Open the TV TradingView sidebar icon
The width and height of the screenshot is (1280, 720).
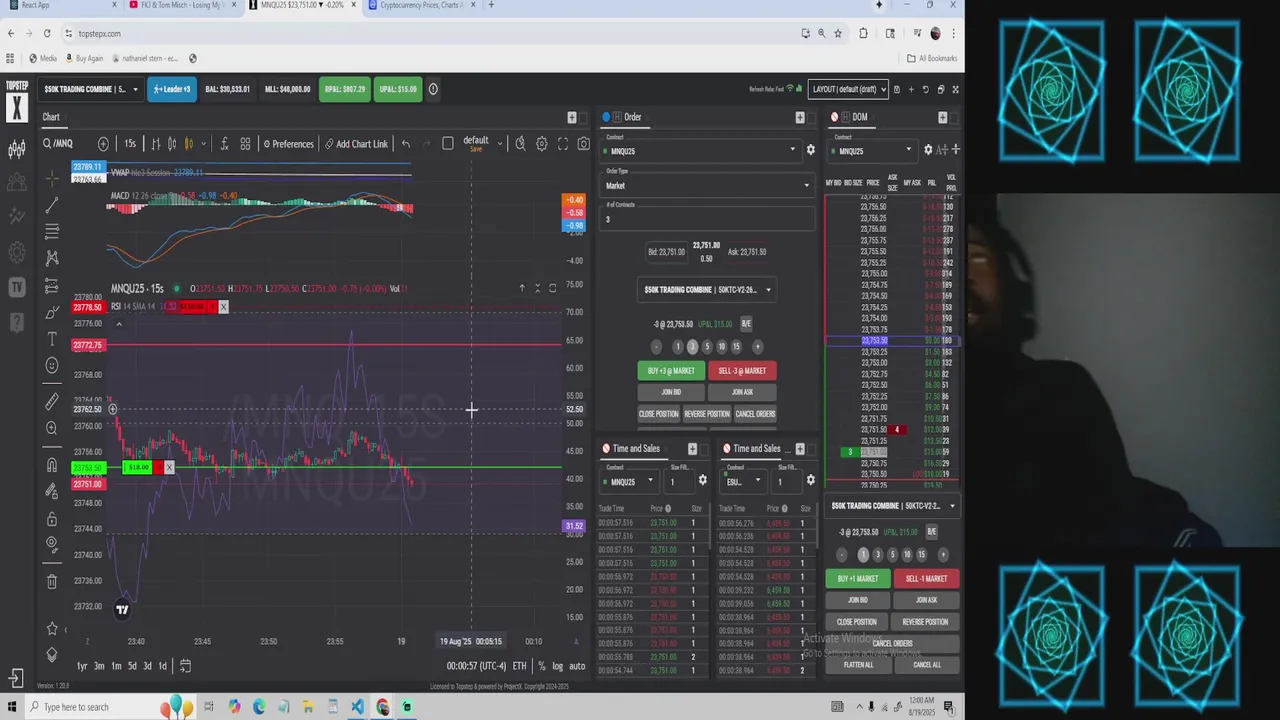(x=16, y=287)
